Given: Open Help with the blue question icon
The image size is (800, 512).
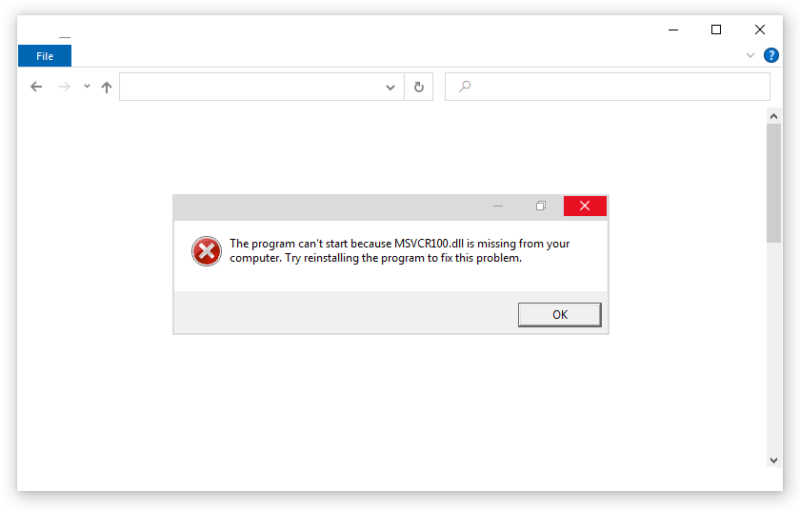Looking at the screenshot, I should click(x=771, y=55).
